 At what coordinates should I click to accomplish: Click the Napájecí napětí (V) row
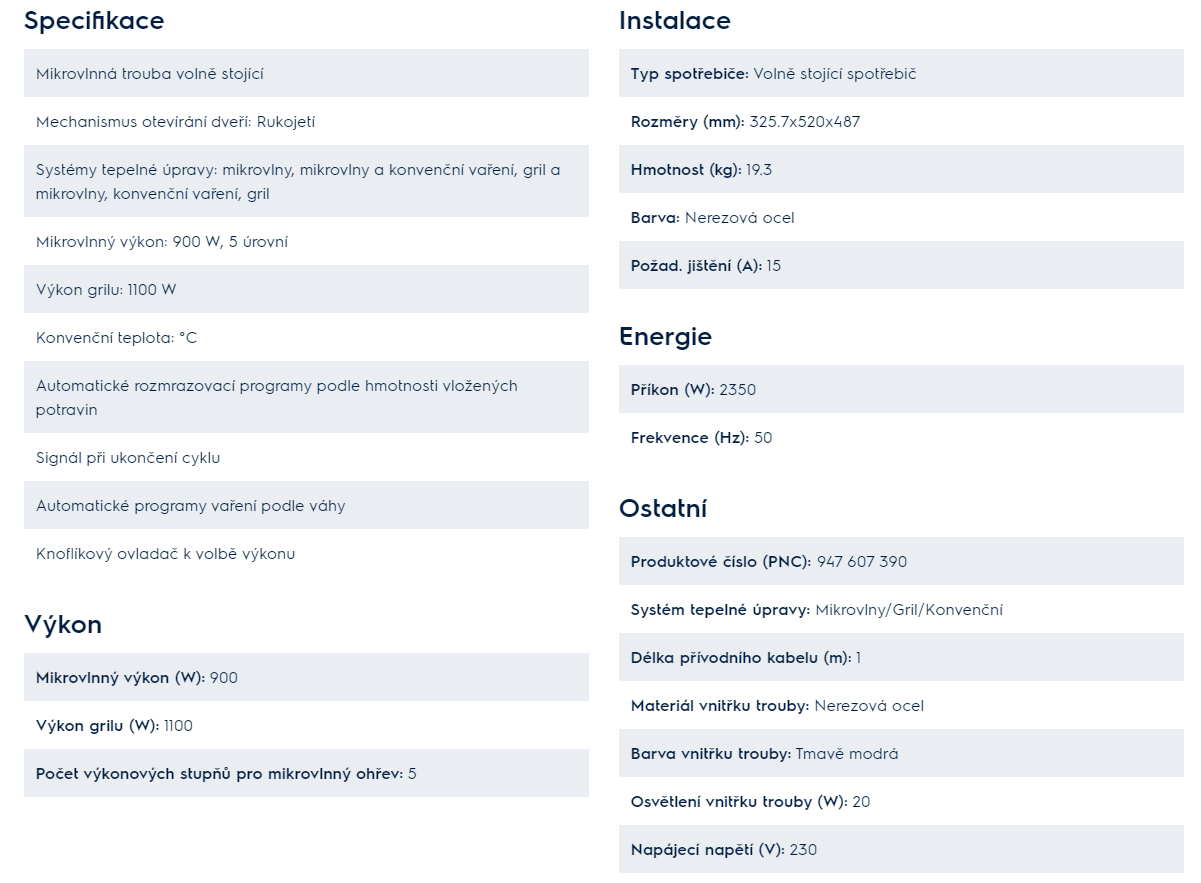(901, 849)
